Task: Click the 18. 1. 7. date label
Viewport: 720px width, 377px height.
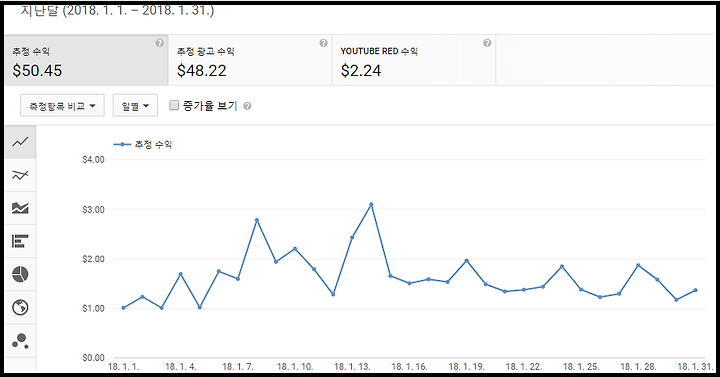Action: [x=237, y=367]
